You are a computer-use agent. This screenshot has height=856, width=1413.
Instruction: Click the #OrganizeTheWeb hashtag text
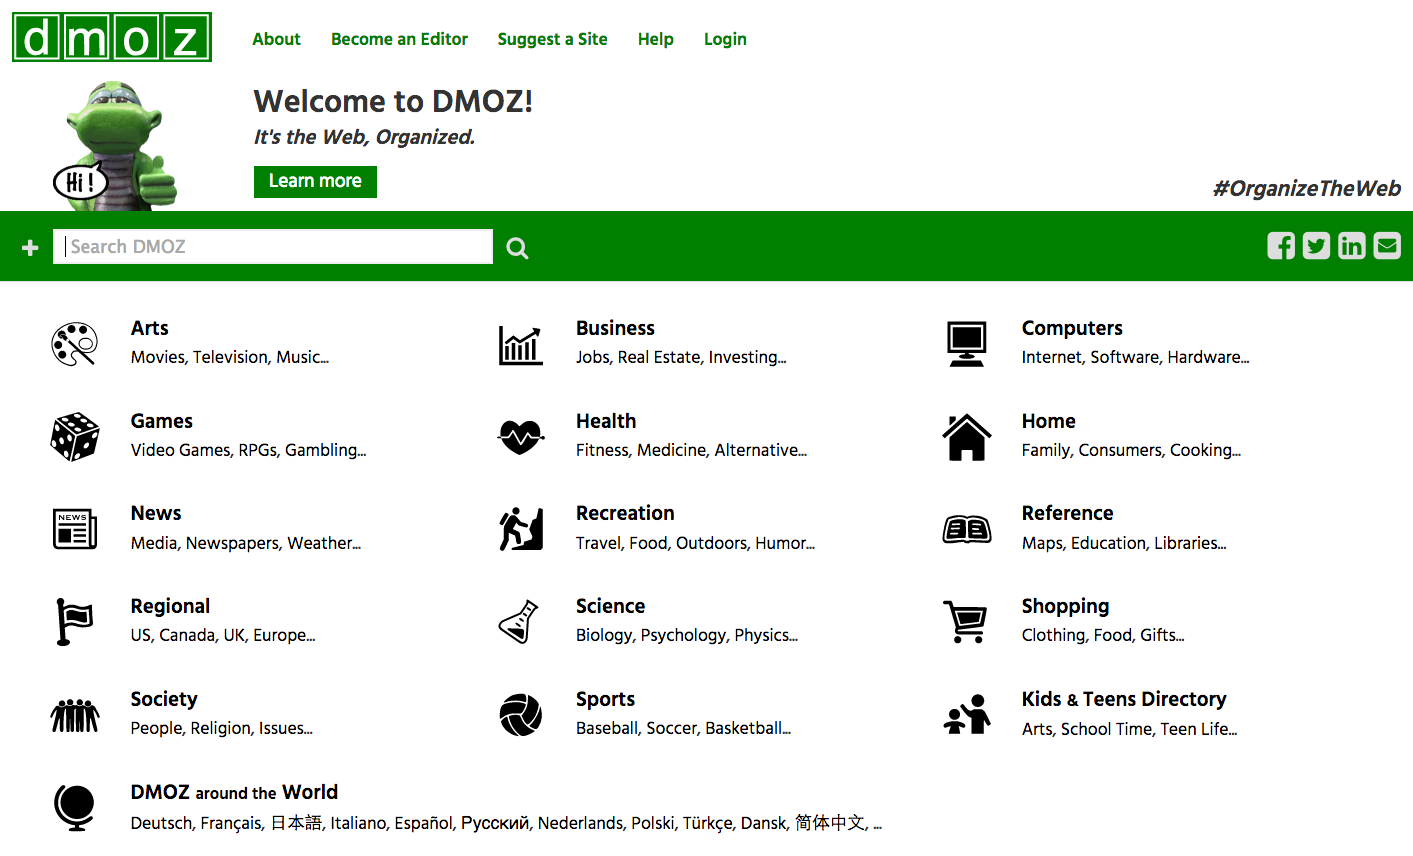point(1307,189)
